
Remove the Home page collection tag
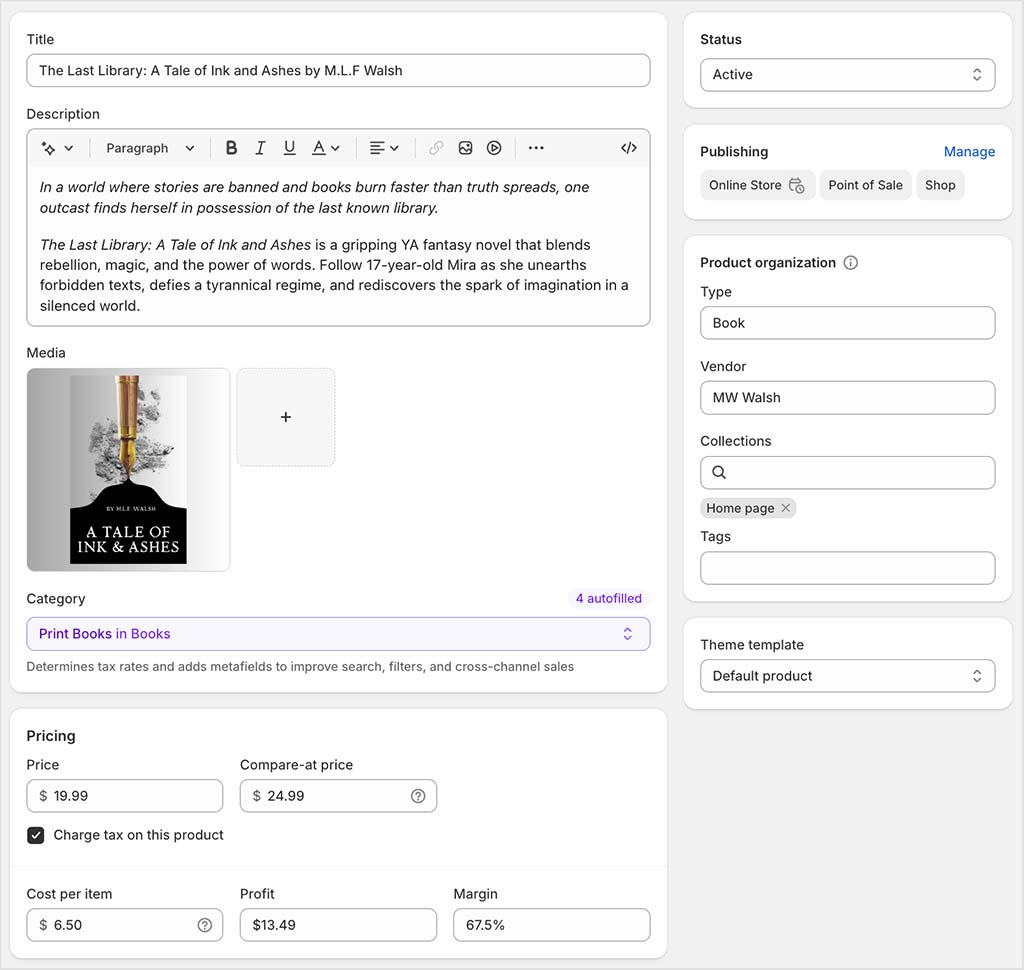coord(786,508)
